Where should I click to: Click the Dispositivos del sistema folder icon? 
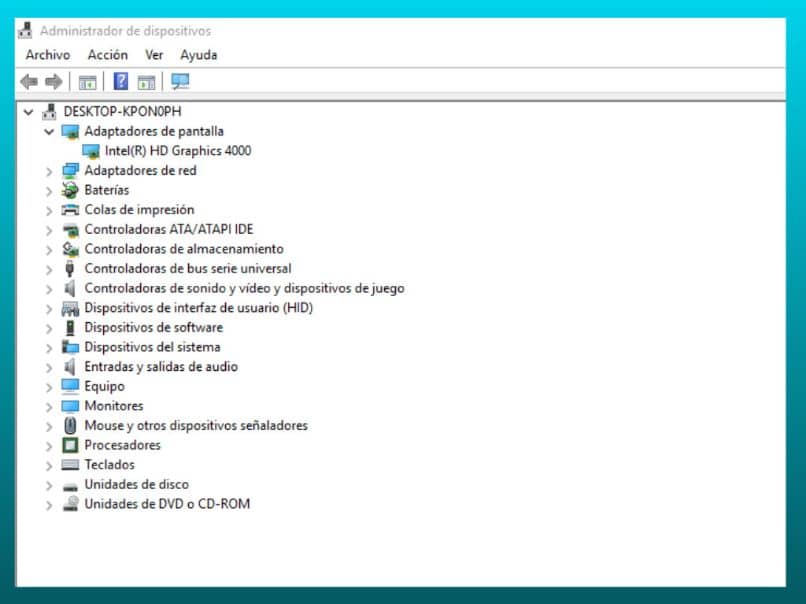click(x=70, y=347)
